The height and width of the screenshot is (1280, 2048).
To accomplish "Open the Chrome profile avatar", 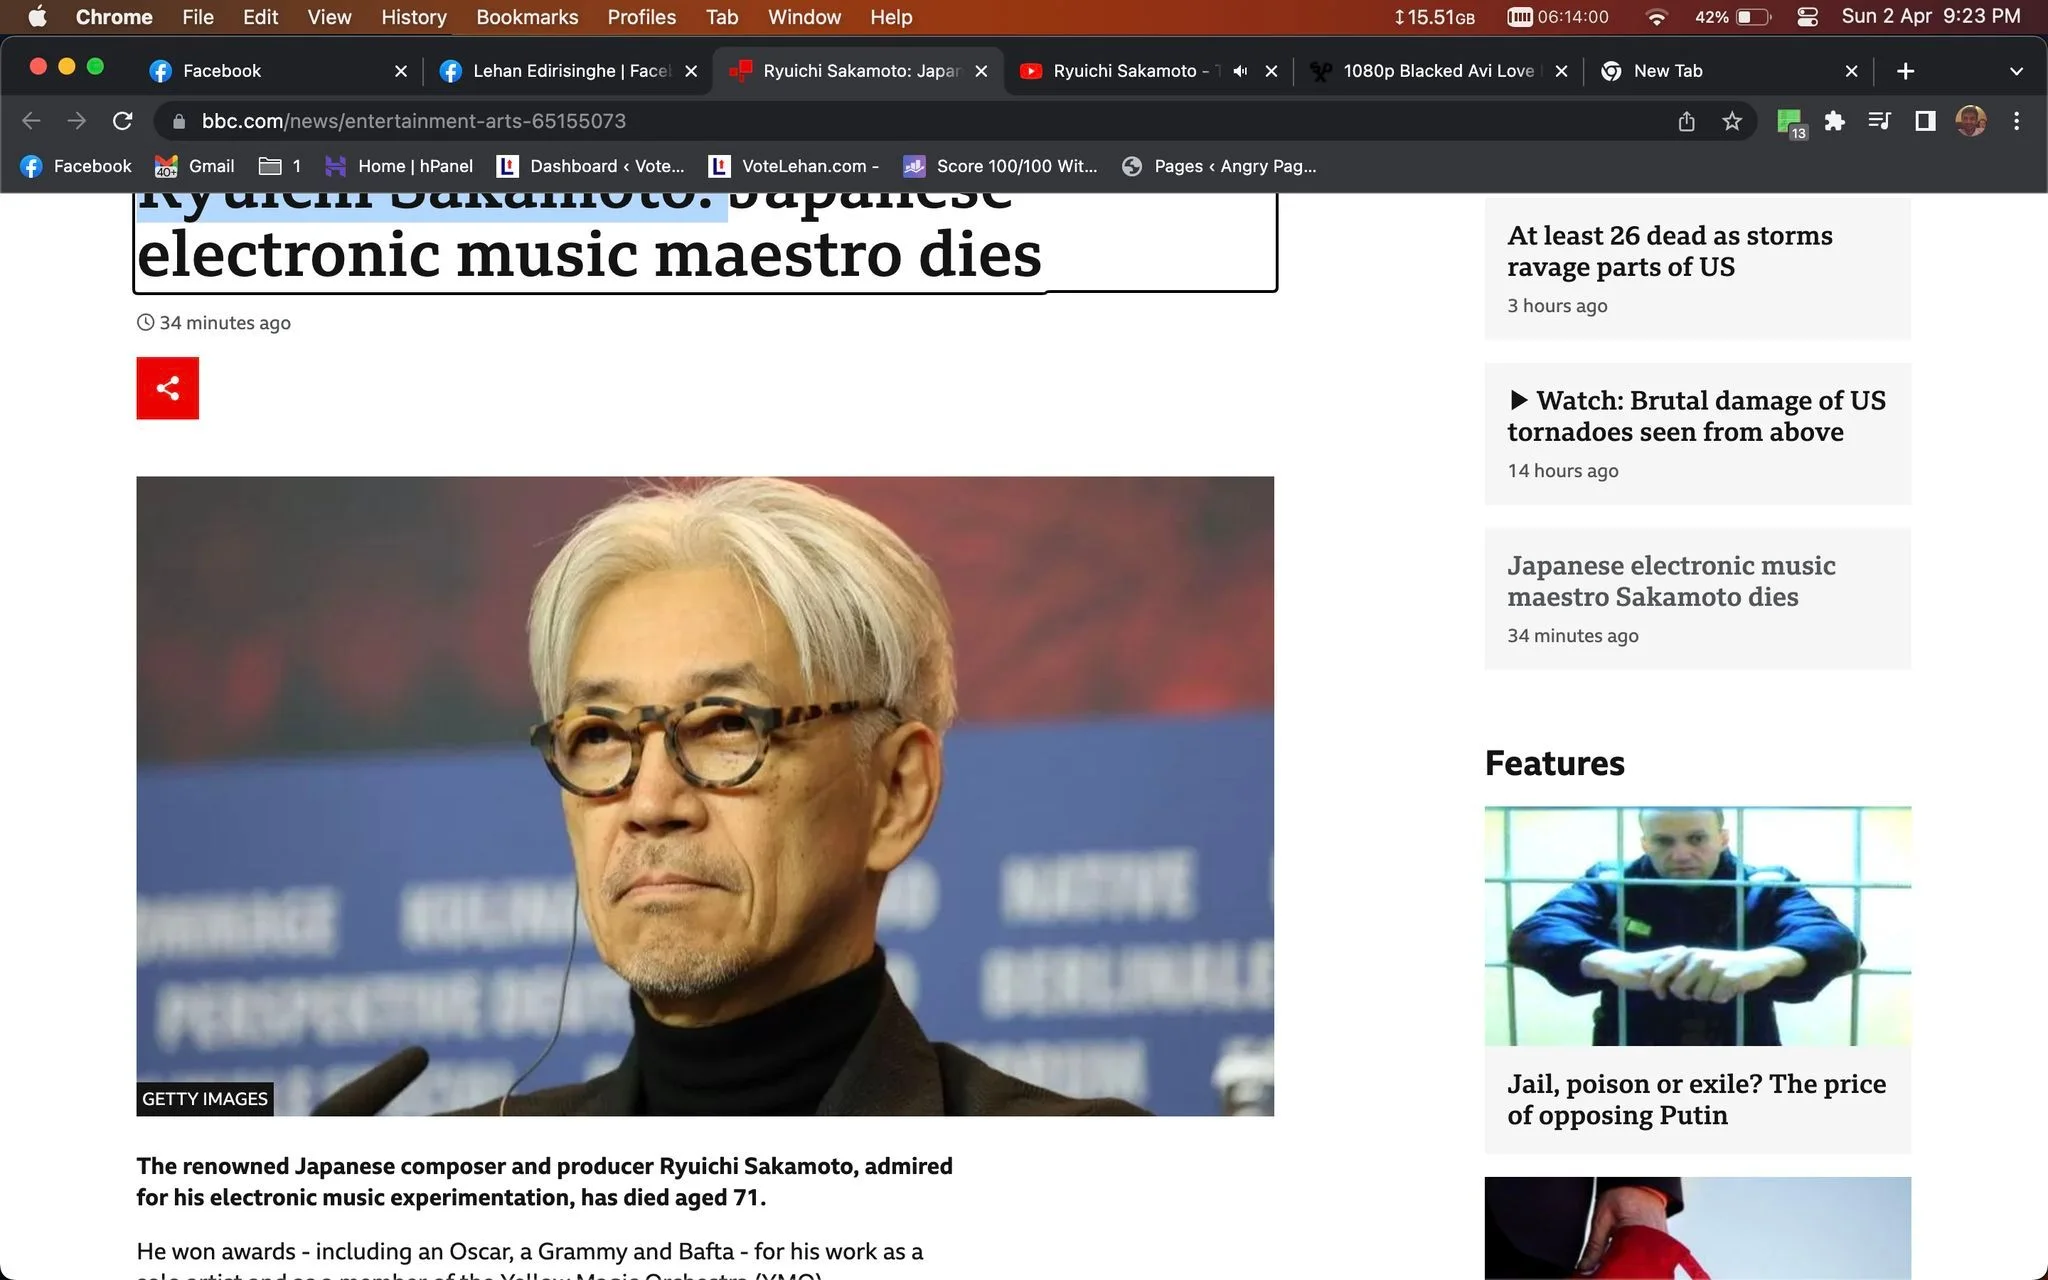I will (x=1970, y=121).
